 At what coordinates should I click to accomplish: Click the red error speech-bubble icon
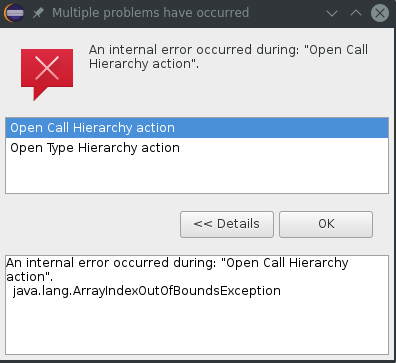[x=47, y=74]
